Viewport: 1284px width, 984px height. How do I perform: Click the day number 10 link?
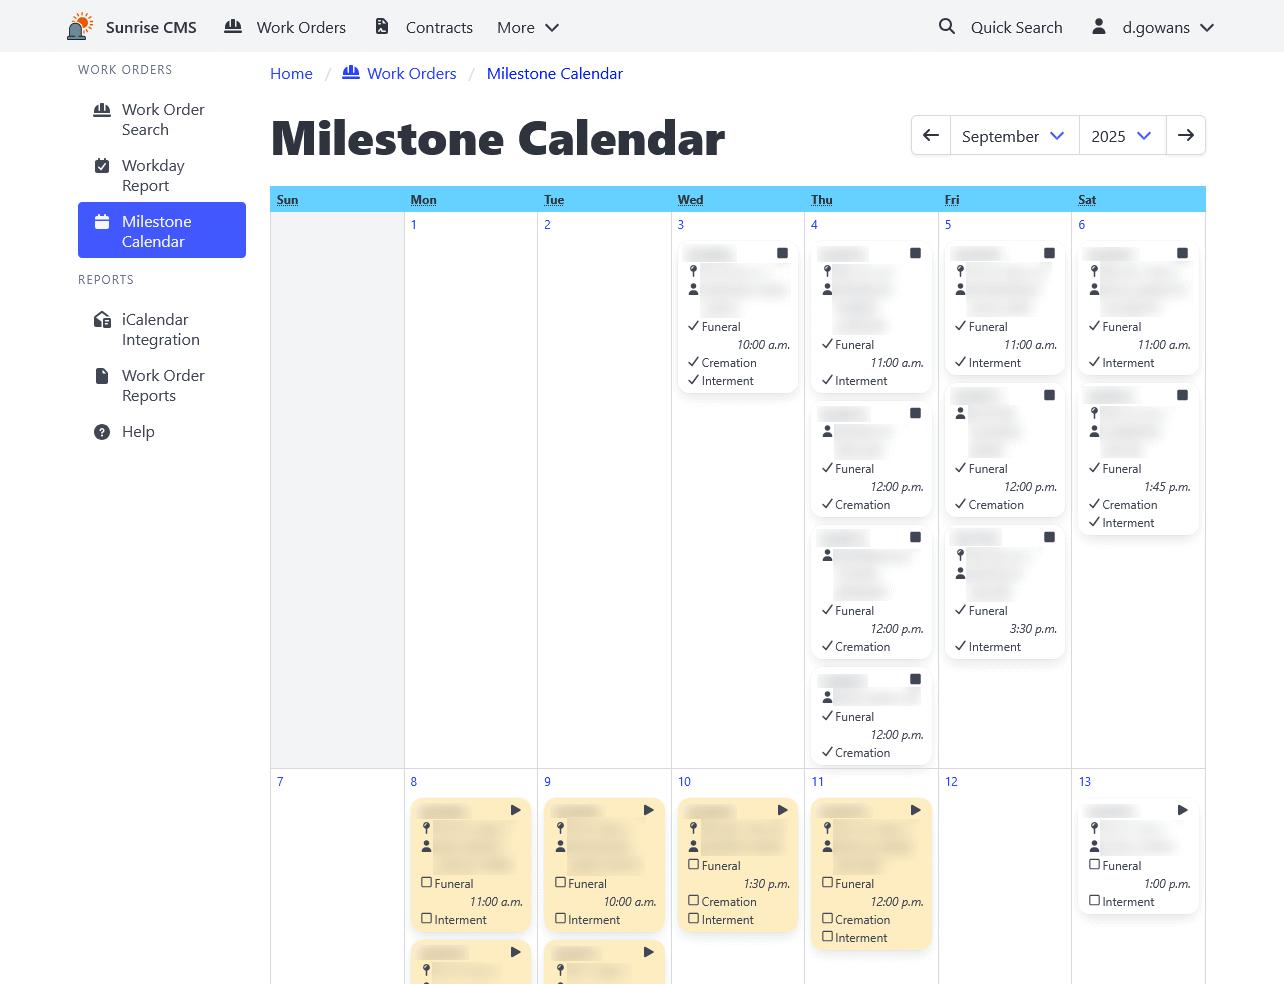[684, 782]
